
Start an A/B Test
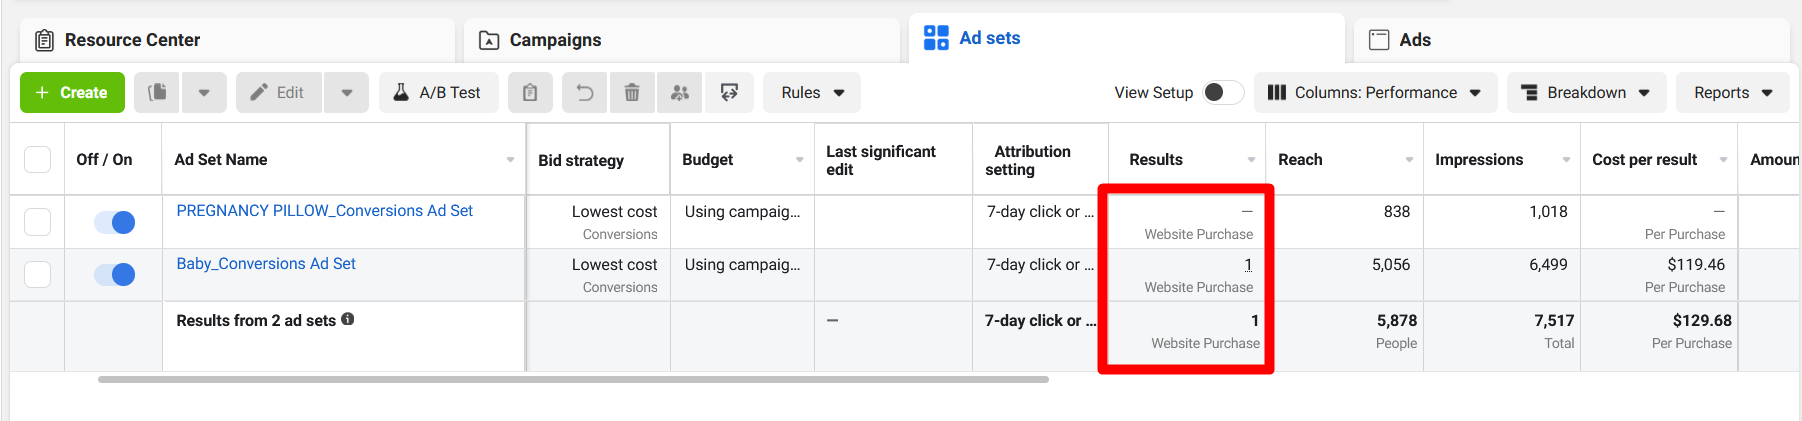pyautogui.click(x=438, y=93)
